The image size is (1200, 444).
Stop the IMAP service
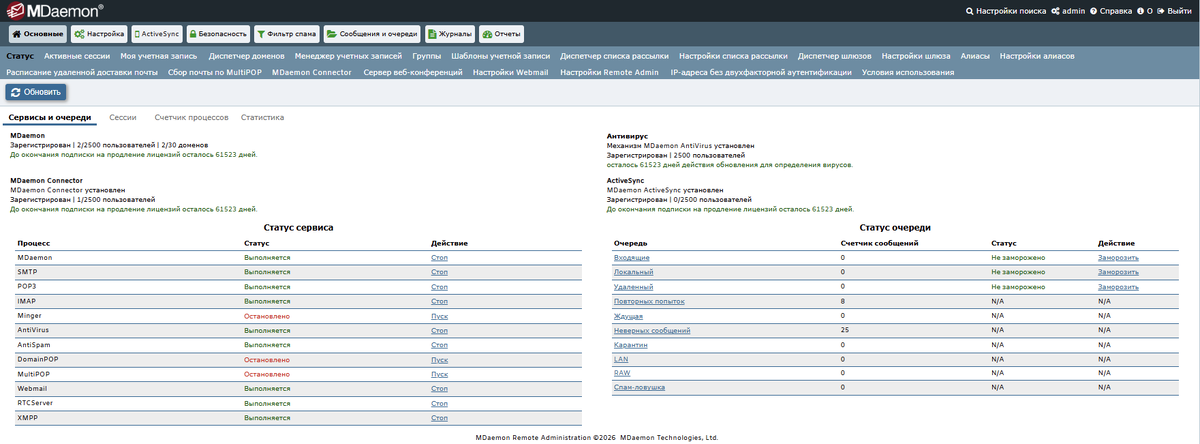click(439, 301)
